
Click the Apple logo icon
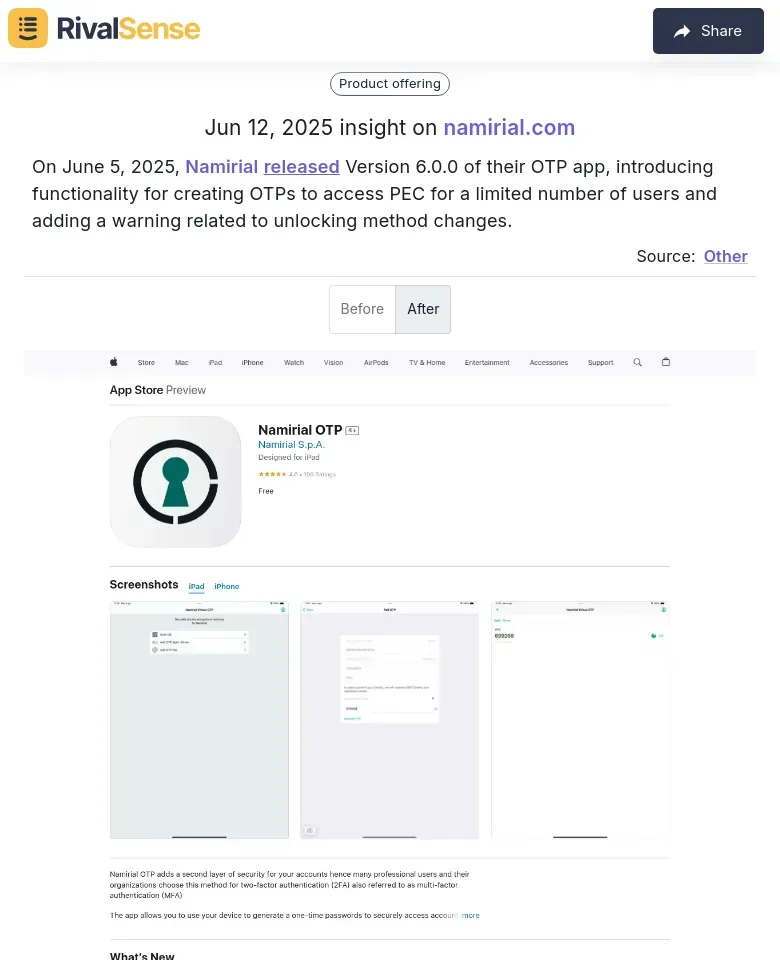pyautogui.click(x=114, y=362)
